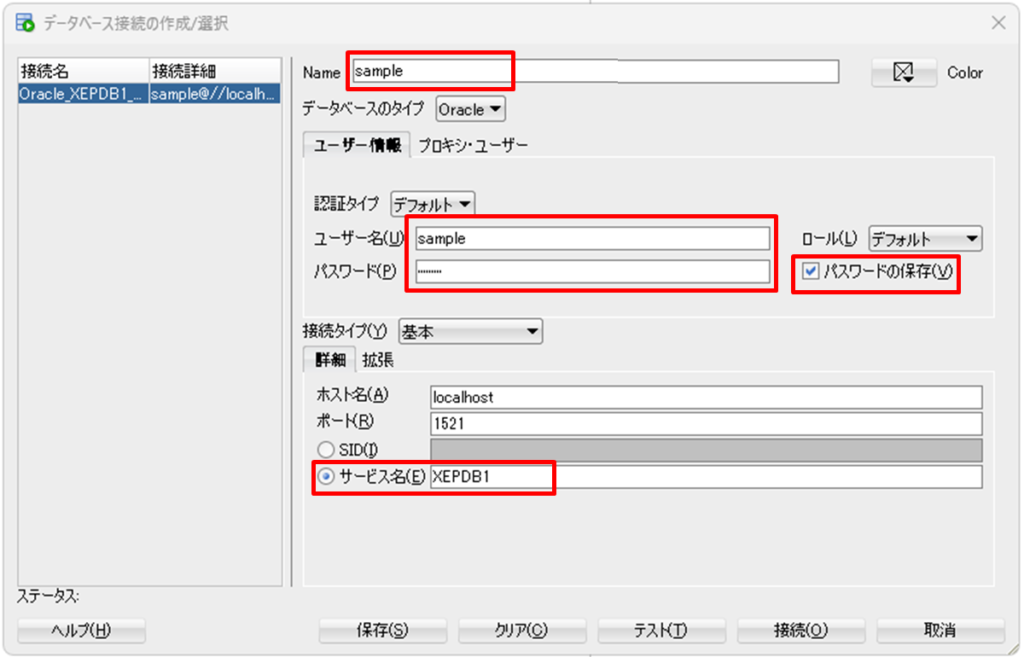
Task: Toggle the password save checkbox
Action: pyautogui.click(x=811, y=271)
